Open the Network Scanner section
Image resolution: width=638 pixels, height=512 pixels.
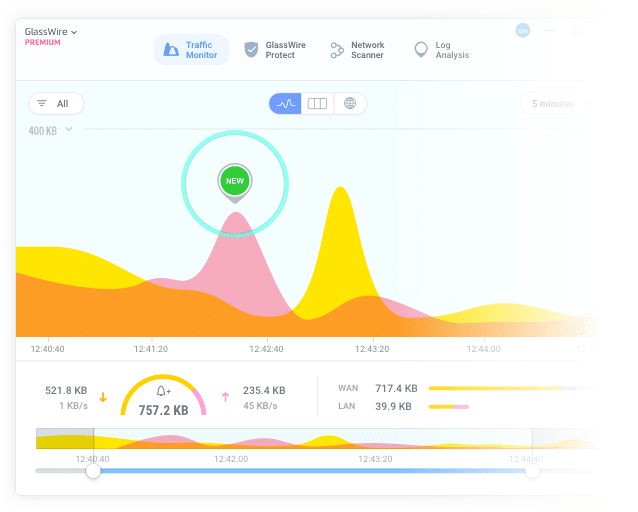click(x=358, y=50)
